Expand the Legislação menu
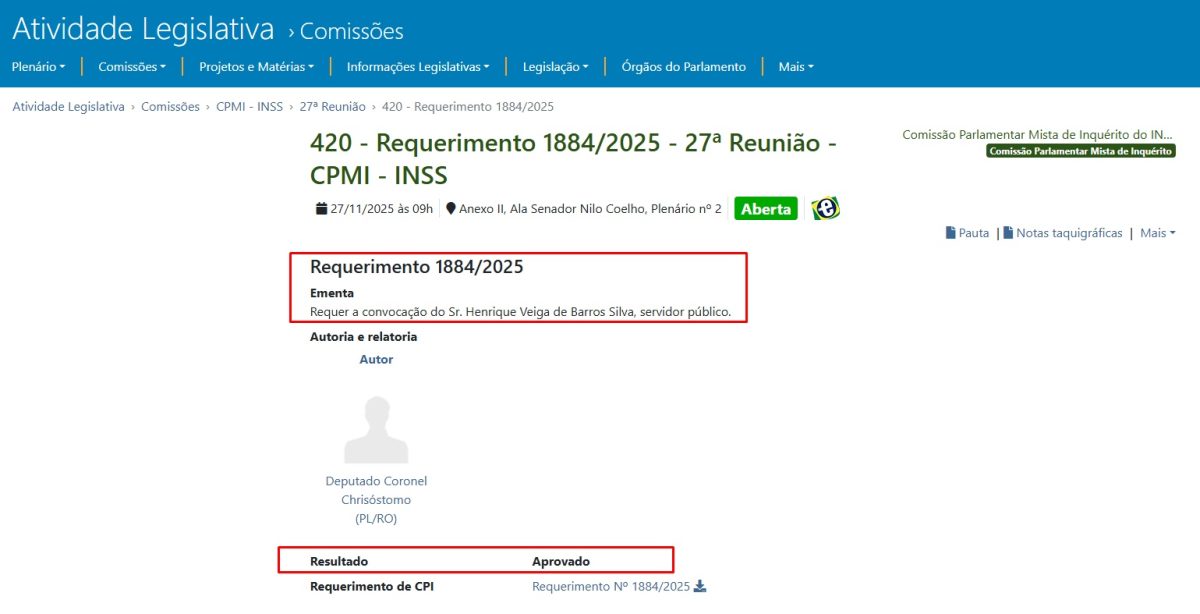Image resolution: width=1200 pixels, height=614 pixels. (x=555, y=67)
